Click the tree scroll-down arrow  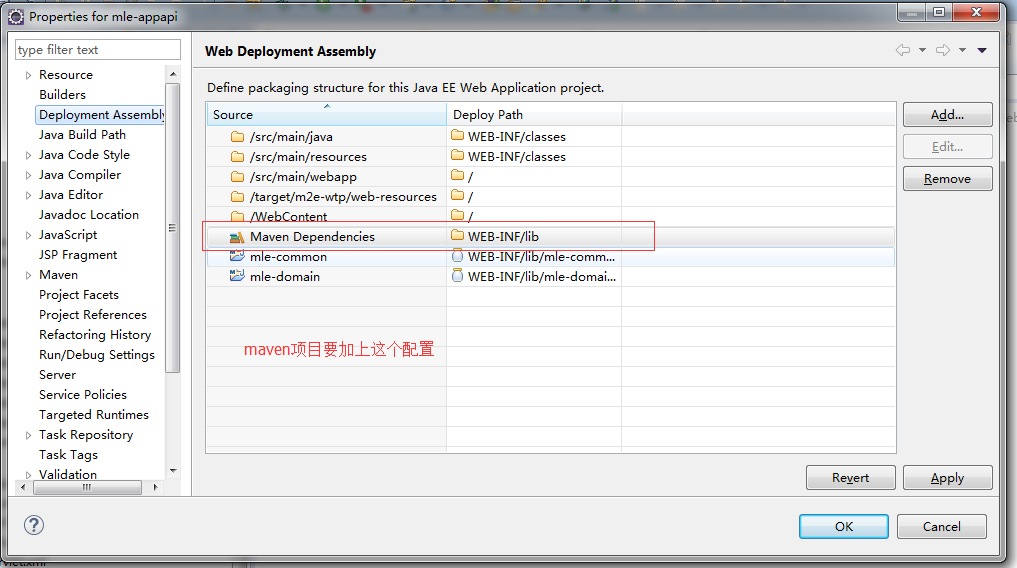pos(173,471)
